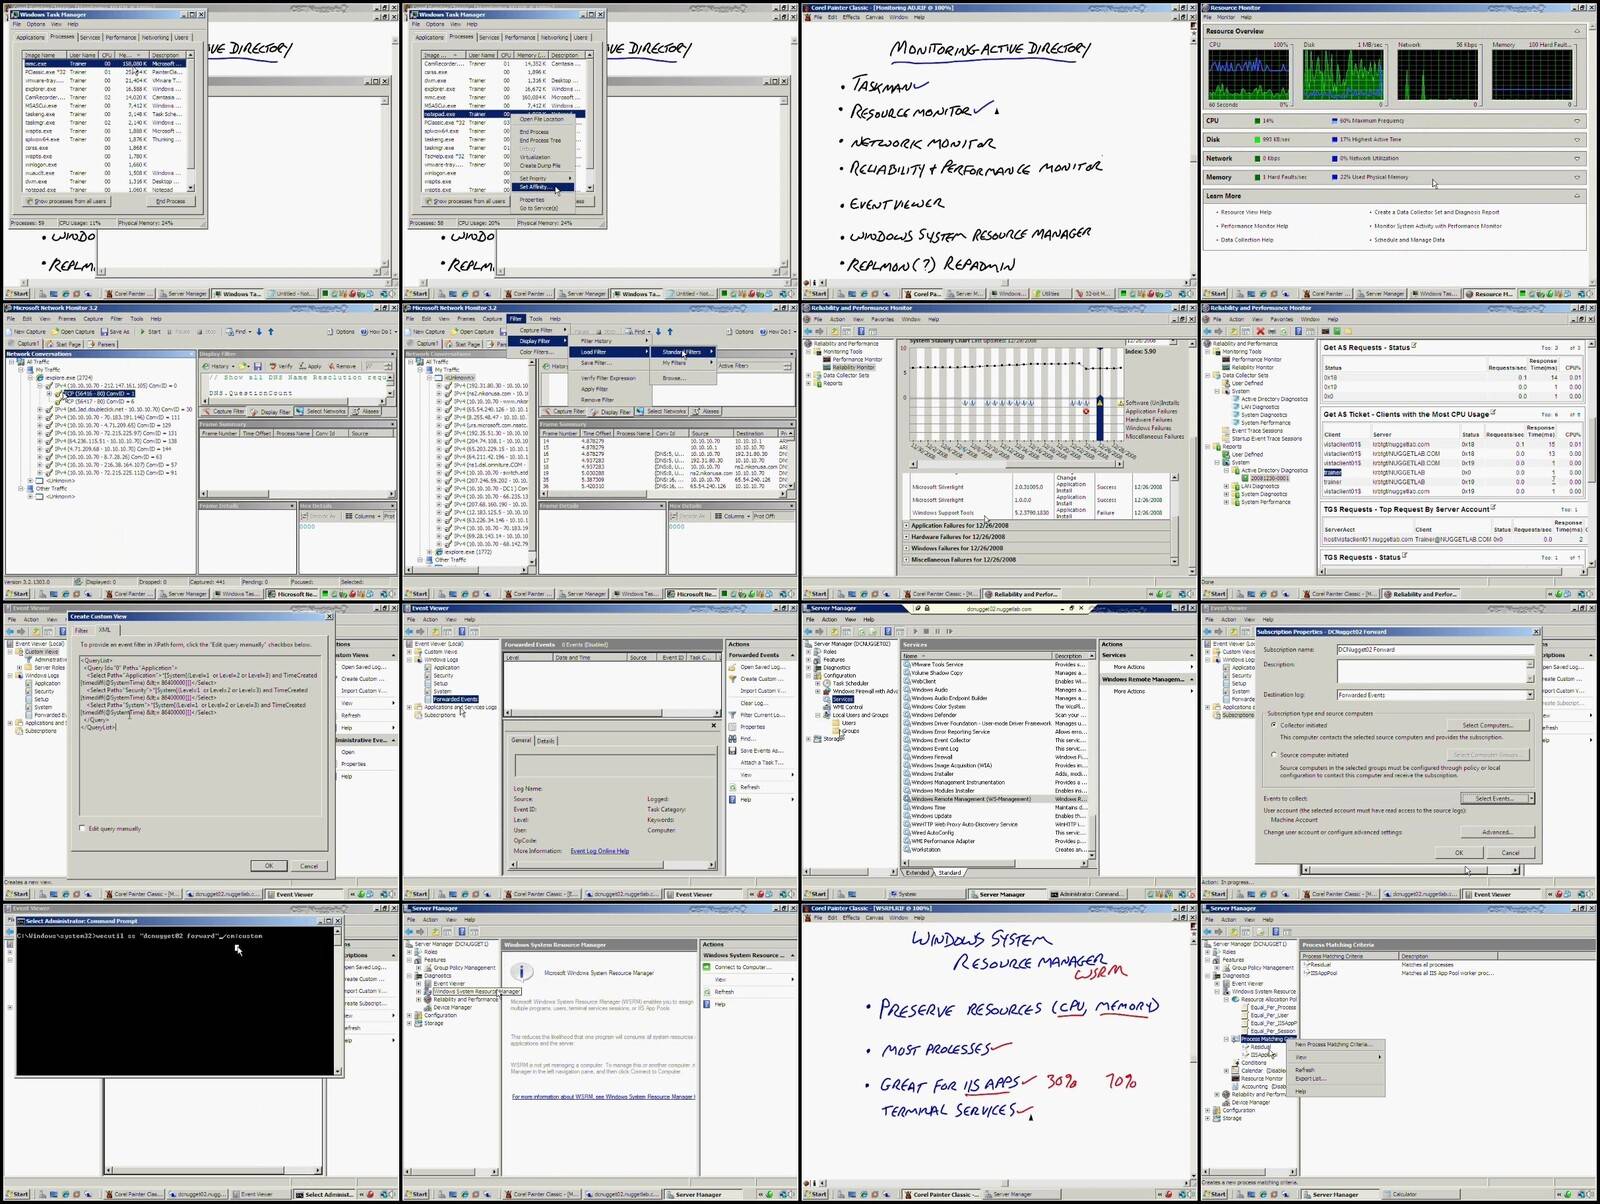The height and width of the screenshot is (1204, 1600).
Task: Click Refresh icon in Forwarded Events actions pane
Action: [733, 787]
